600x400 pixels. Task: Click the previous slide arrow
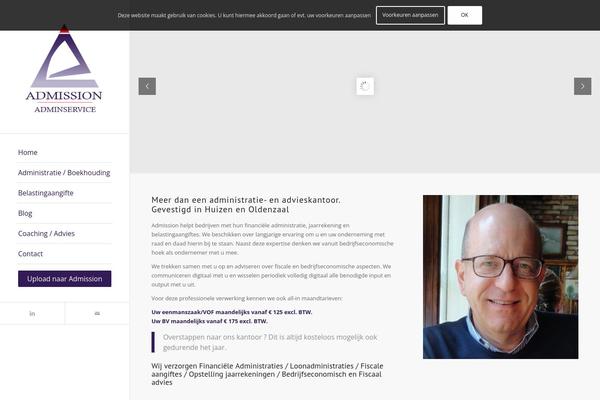click(x=147, y=86)
